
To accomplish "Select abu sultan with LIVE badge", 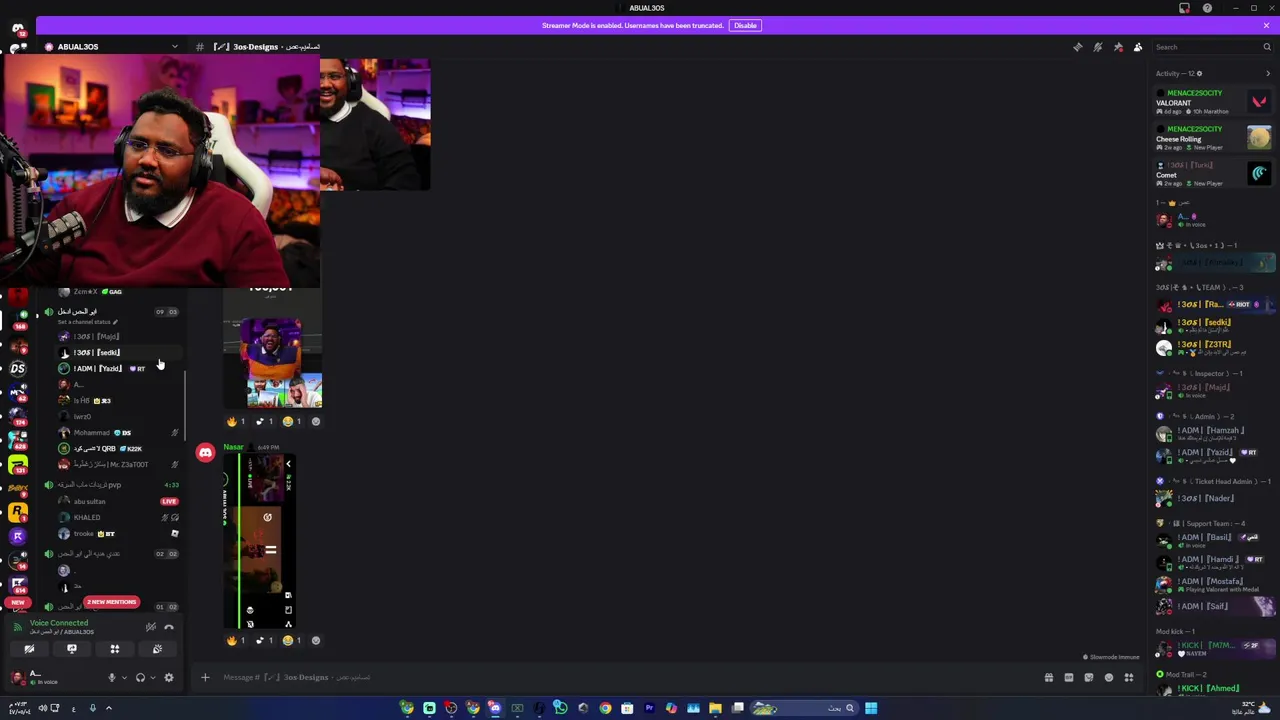I will (117, 501).
